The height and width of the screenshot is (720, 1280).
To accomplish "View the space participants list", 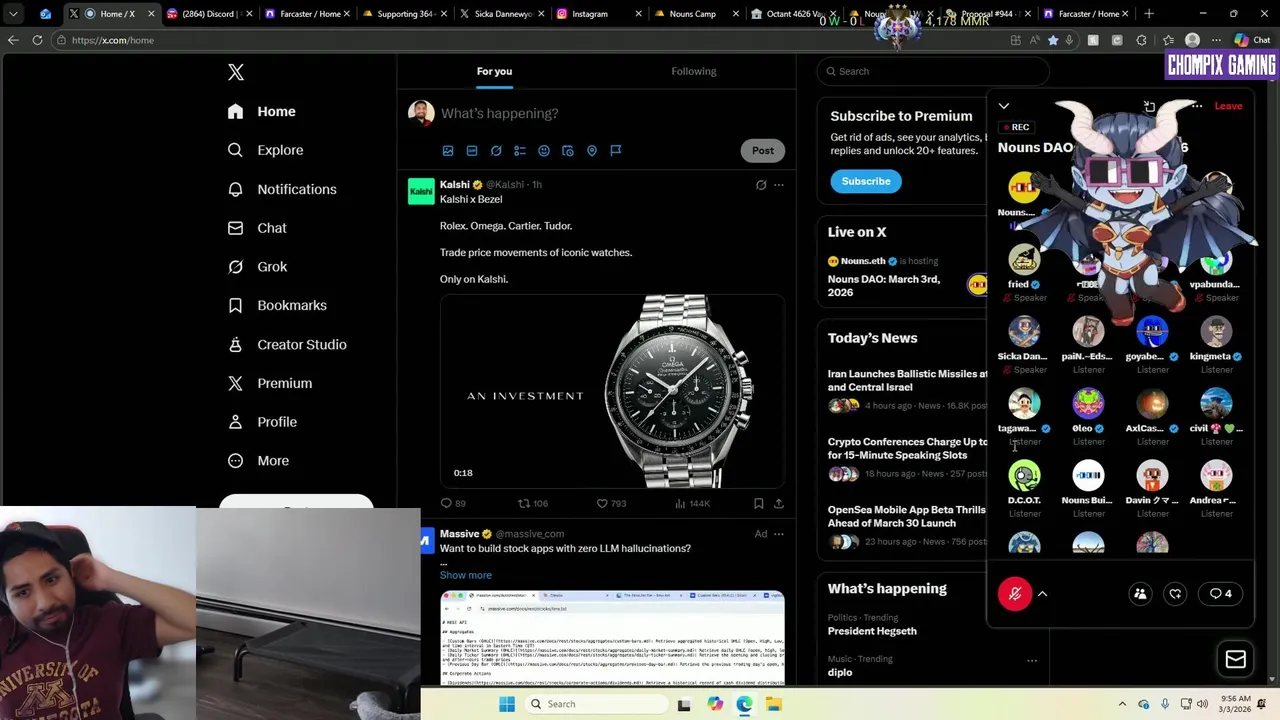I will coord(1140,594).
